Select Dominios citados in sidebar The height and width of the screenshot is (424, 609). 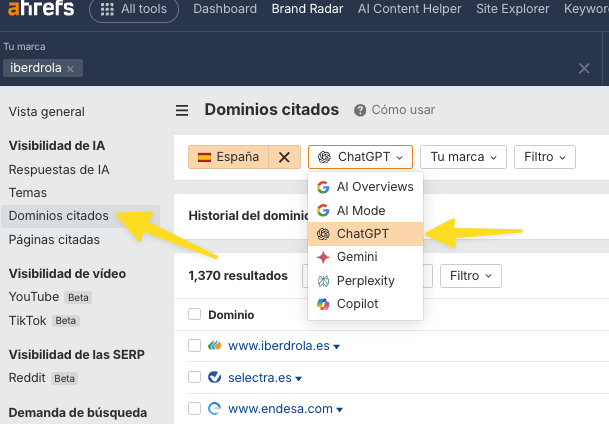point(80,216)
